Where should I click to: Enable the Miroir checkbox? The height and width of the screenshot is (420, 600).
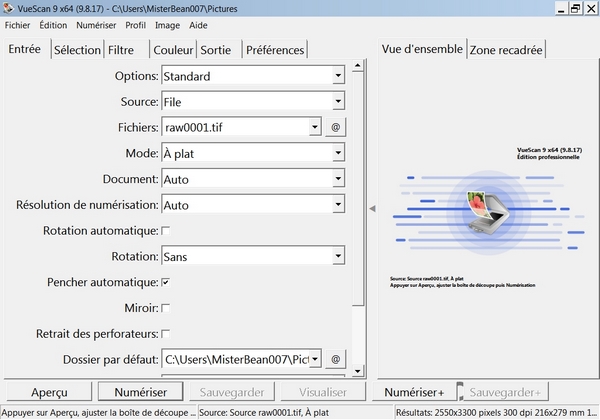coord(166,308)
